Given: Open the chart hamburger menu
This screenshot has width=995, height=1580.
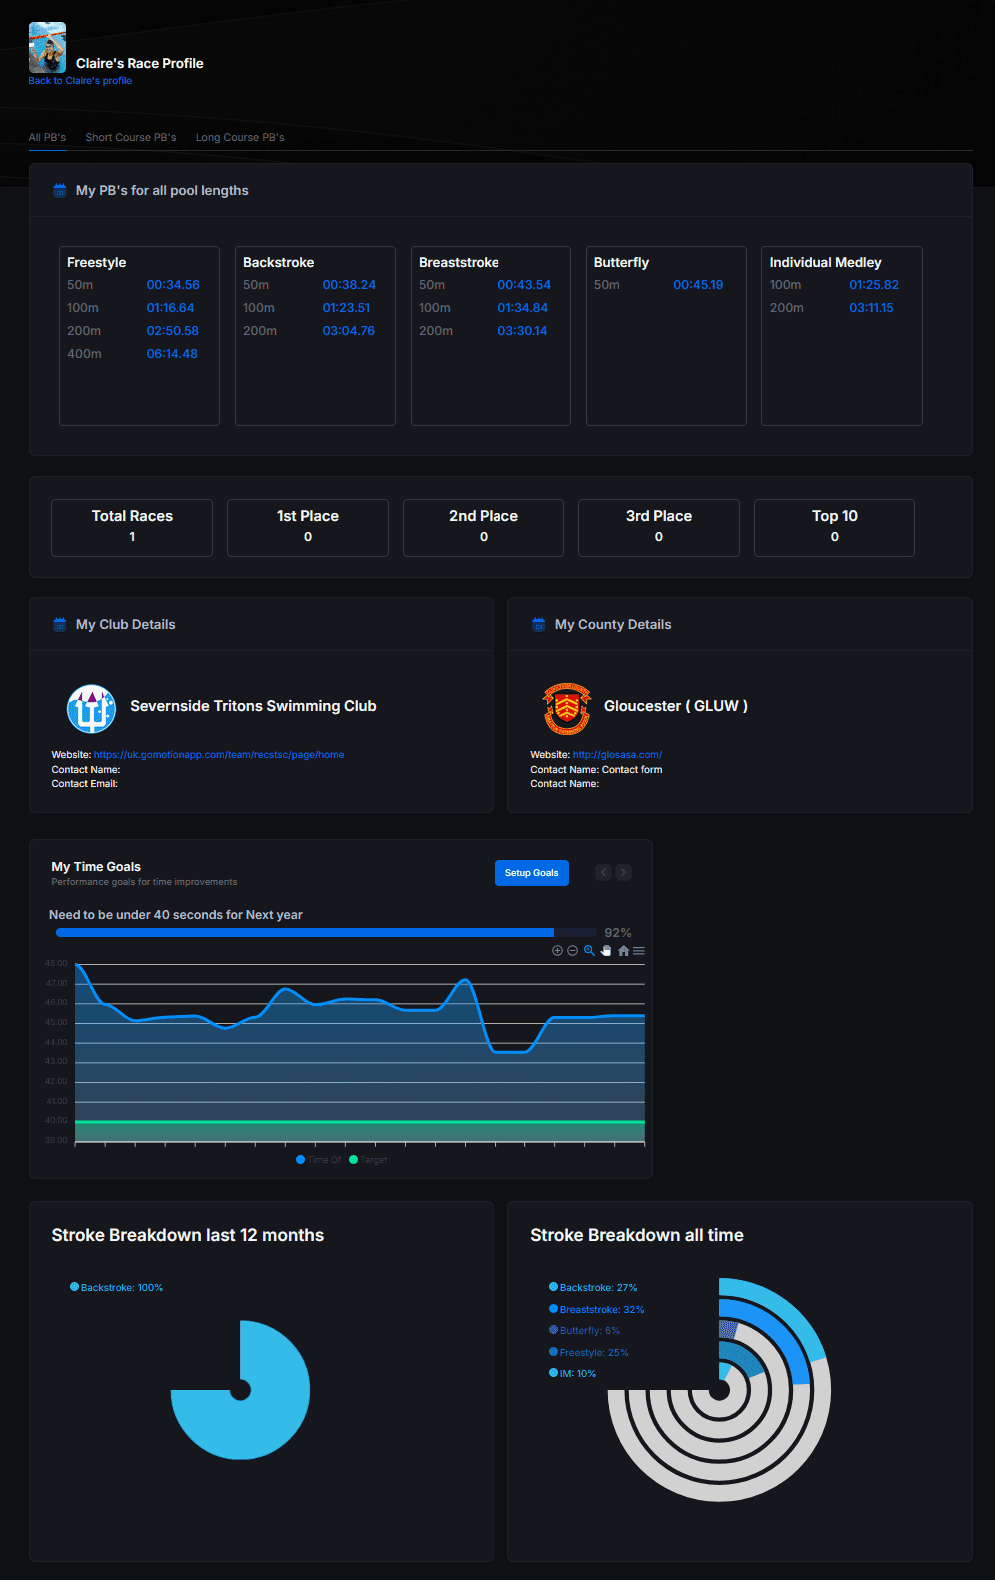Looking at the screenshot, I should (x=639, y=951).
